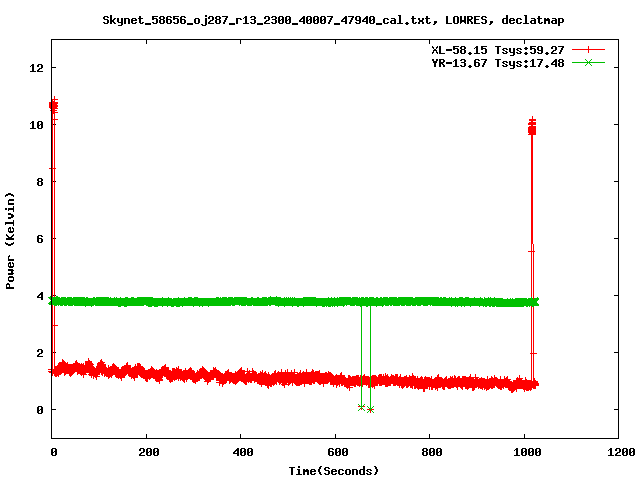This screenshot has width=640, height=480.
Task: Click the x-axis tick label 800
Action: (x=431, y=452)
